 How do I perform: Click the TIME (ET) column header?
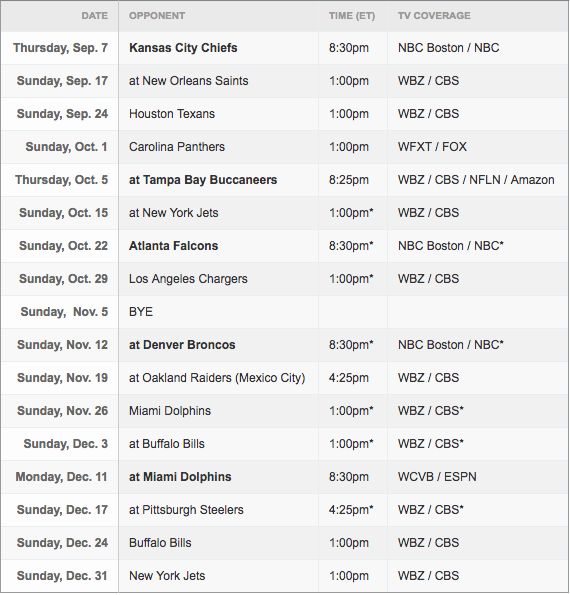coord(352,16)
